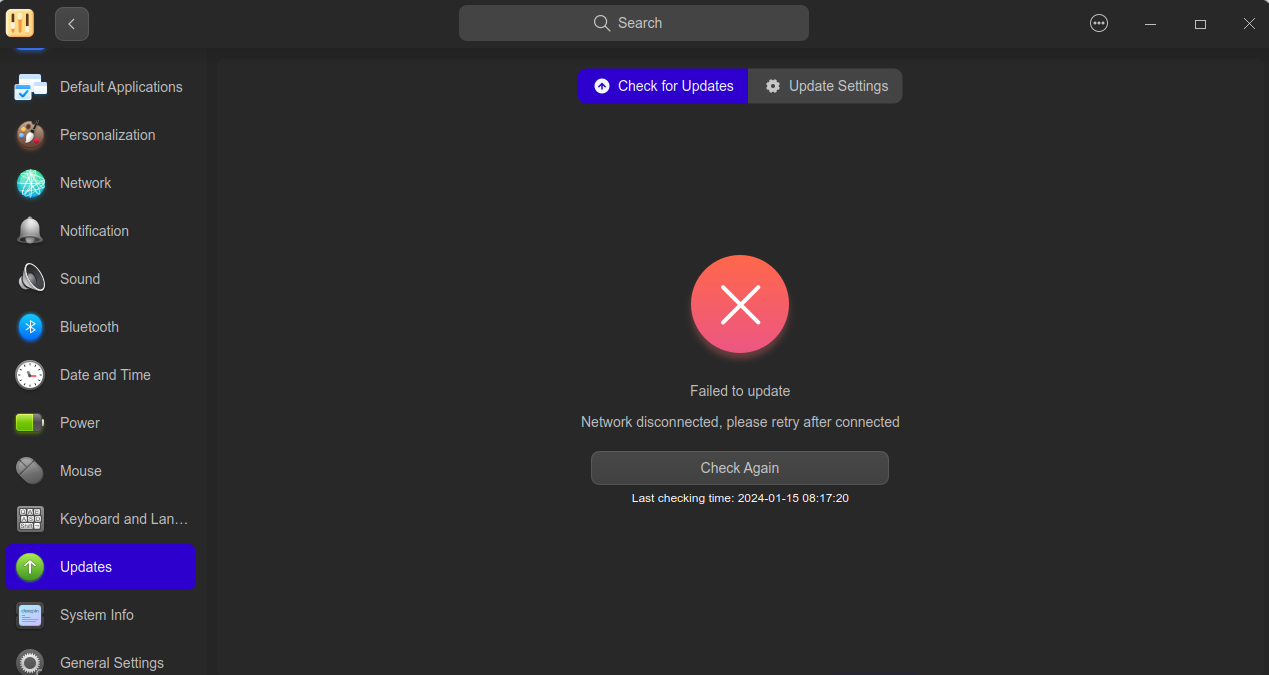Click the Network label in sidebar
The image size is (1269, 675).
coord(86,183)
